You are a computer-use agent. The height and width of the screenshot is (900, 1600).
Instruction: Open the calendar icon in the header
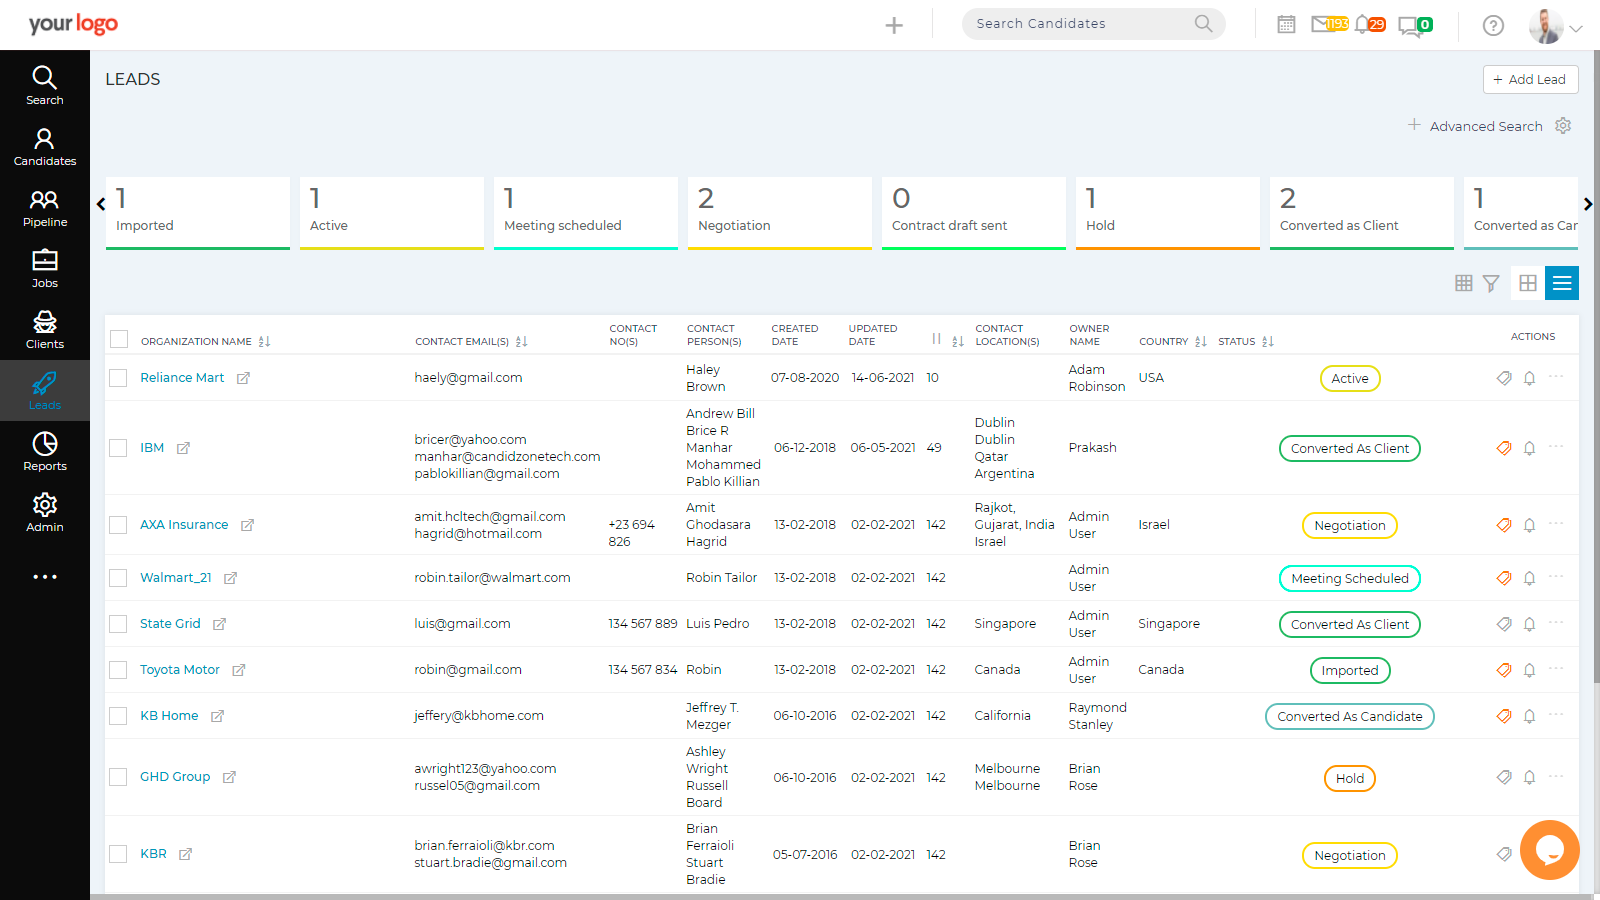1286,24
